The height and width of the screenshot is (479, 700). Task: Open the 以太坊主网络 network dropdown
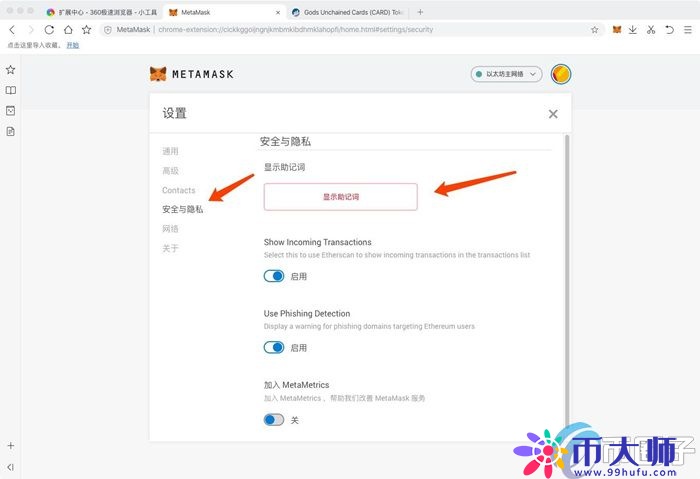(506, 74)
